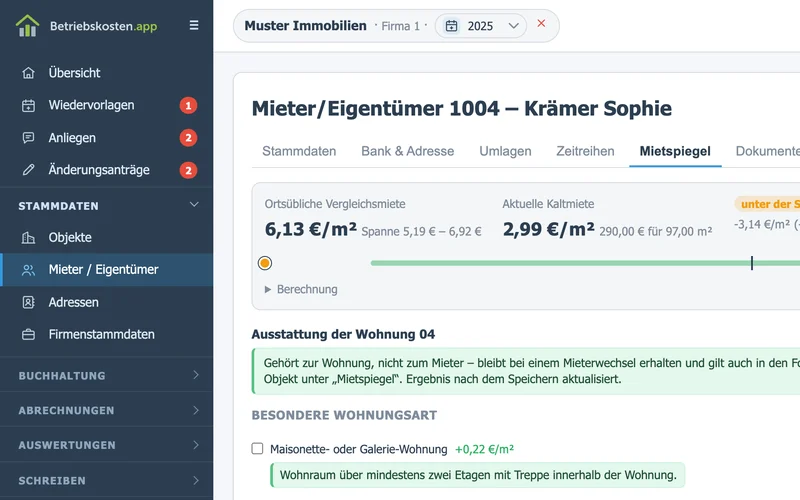Click the Wiedervorlagen calendar icon

coord(29,106)
